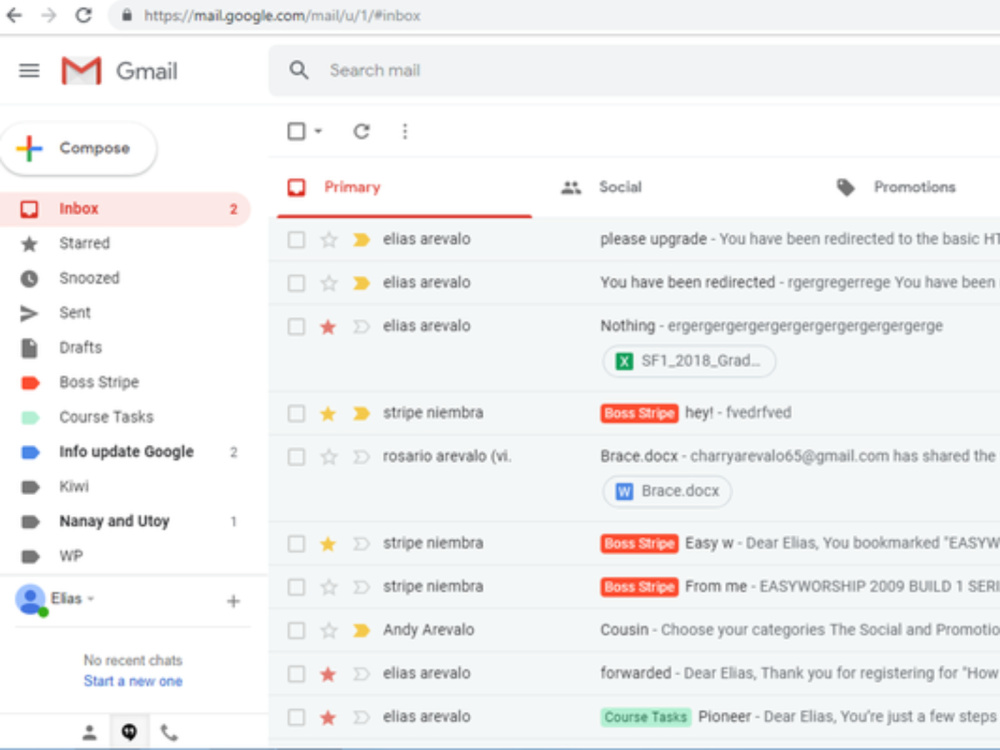Open the 'From me' email from stripe niembra
This screenshot has height=750, width=1000.
(635, 587)
